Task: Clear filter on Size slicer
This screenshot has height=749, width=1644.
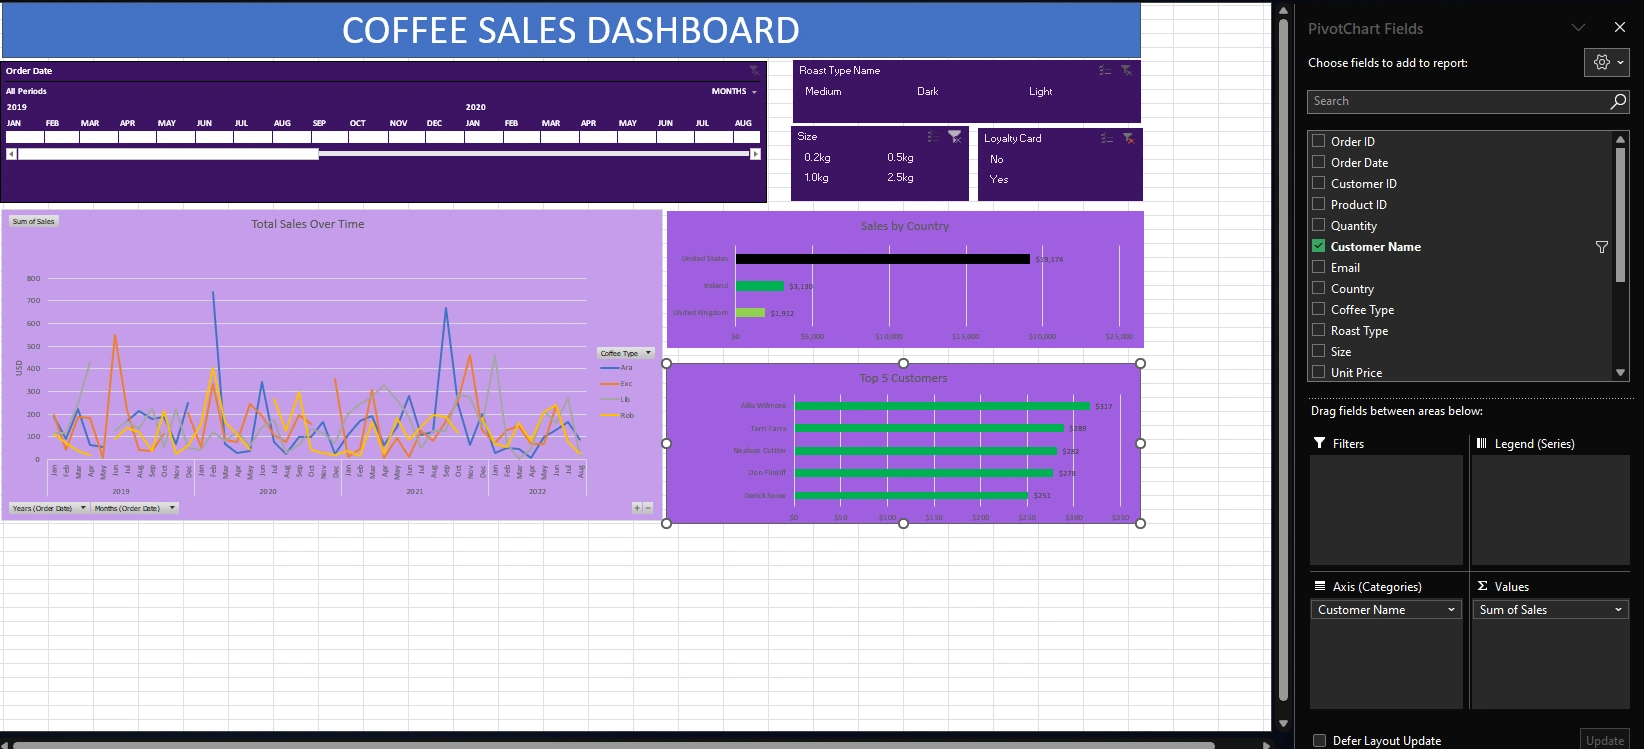Action: 955,137
